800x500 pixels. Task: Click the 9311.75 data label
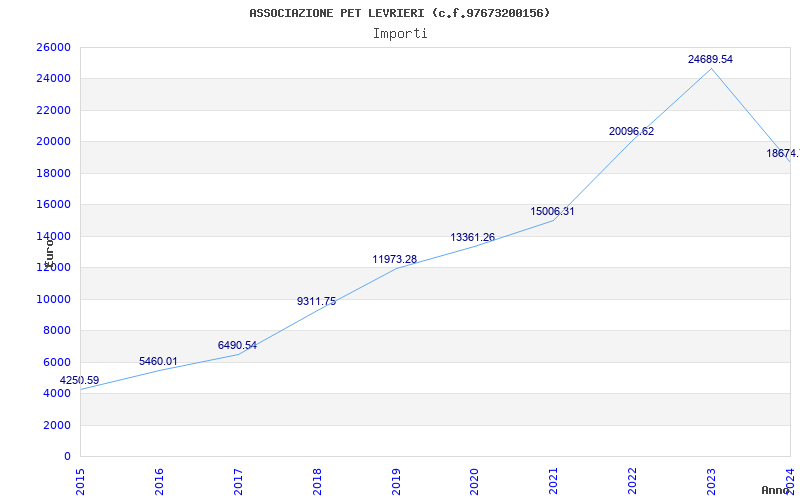(x=316, y=301)
